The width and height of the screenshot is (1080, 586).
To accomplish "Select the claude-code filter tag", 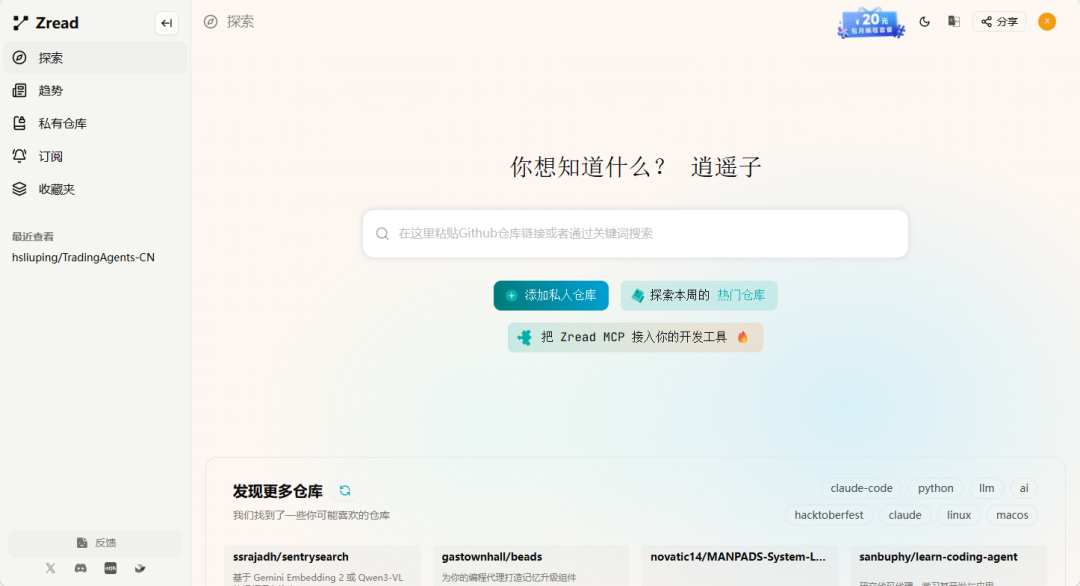I will point(861,488).
